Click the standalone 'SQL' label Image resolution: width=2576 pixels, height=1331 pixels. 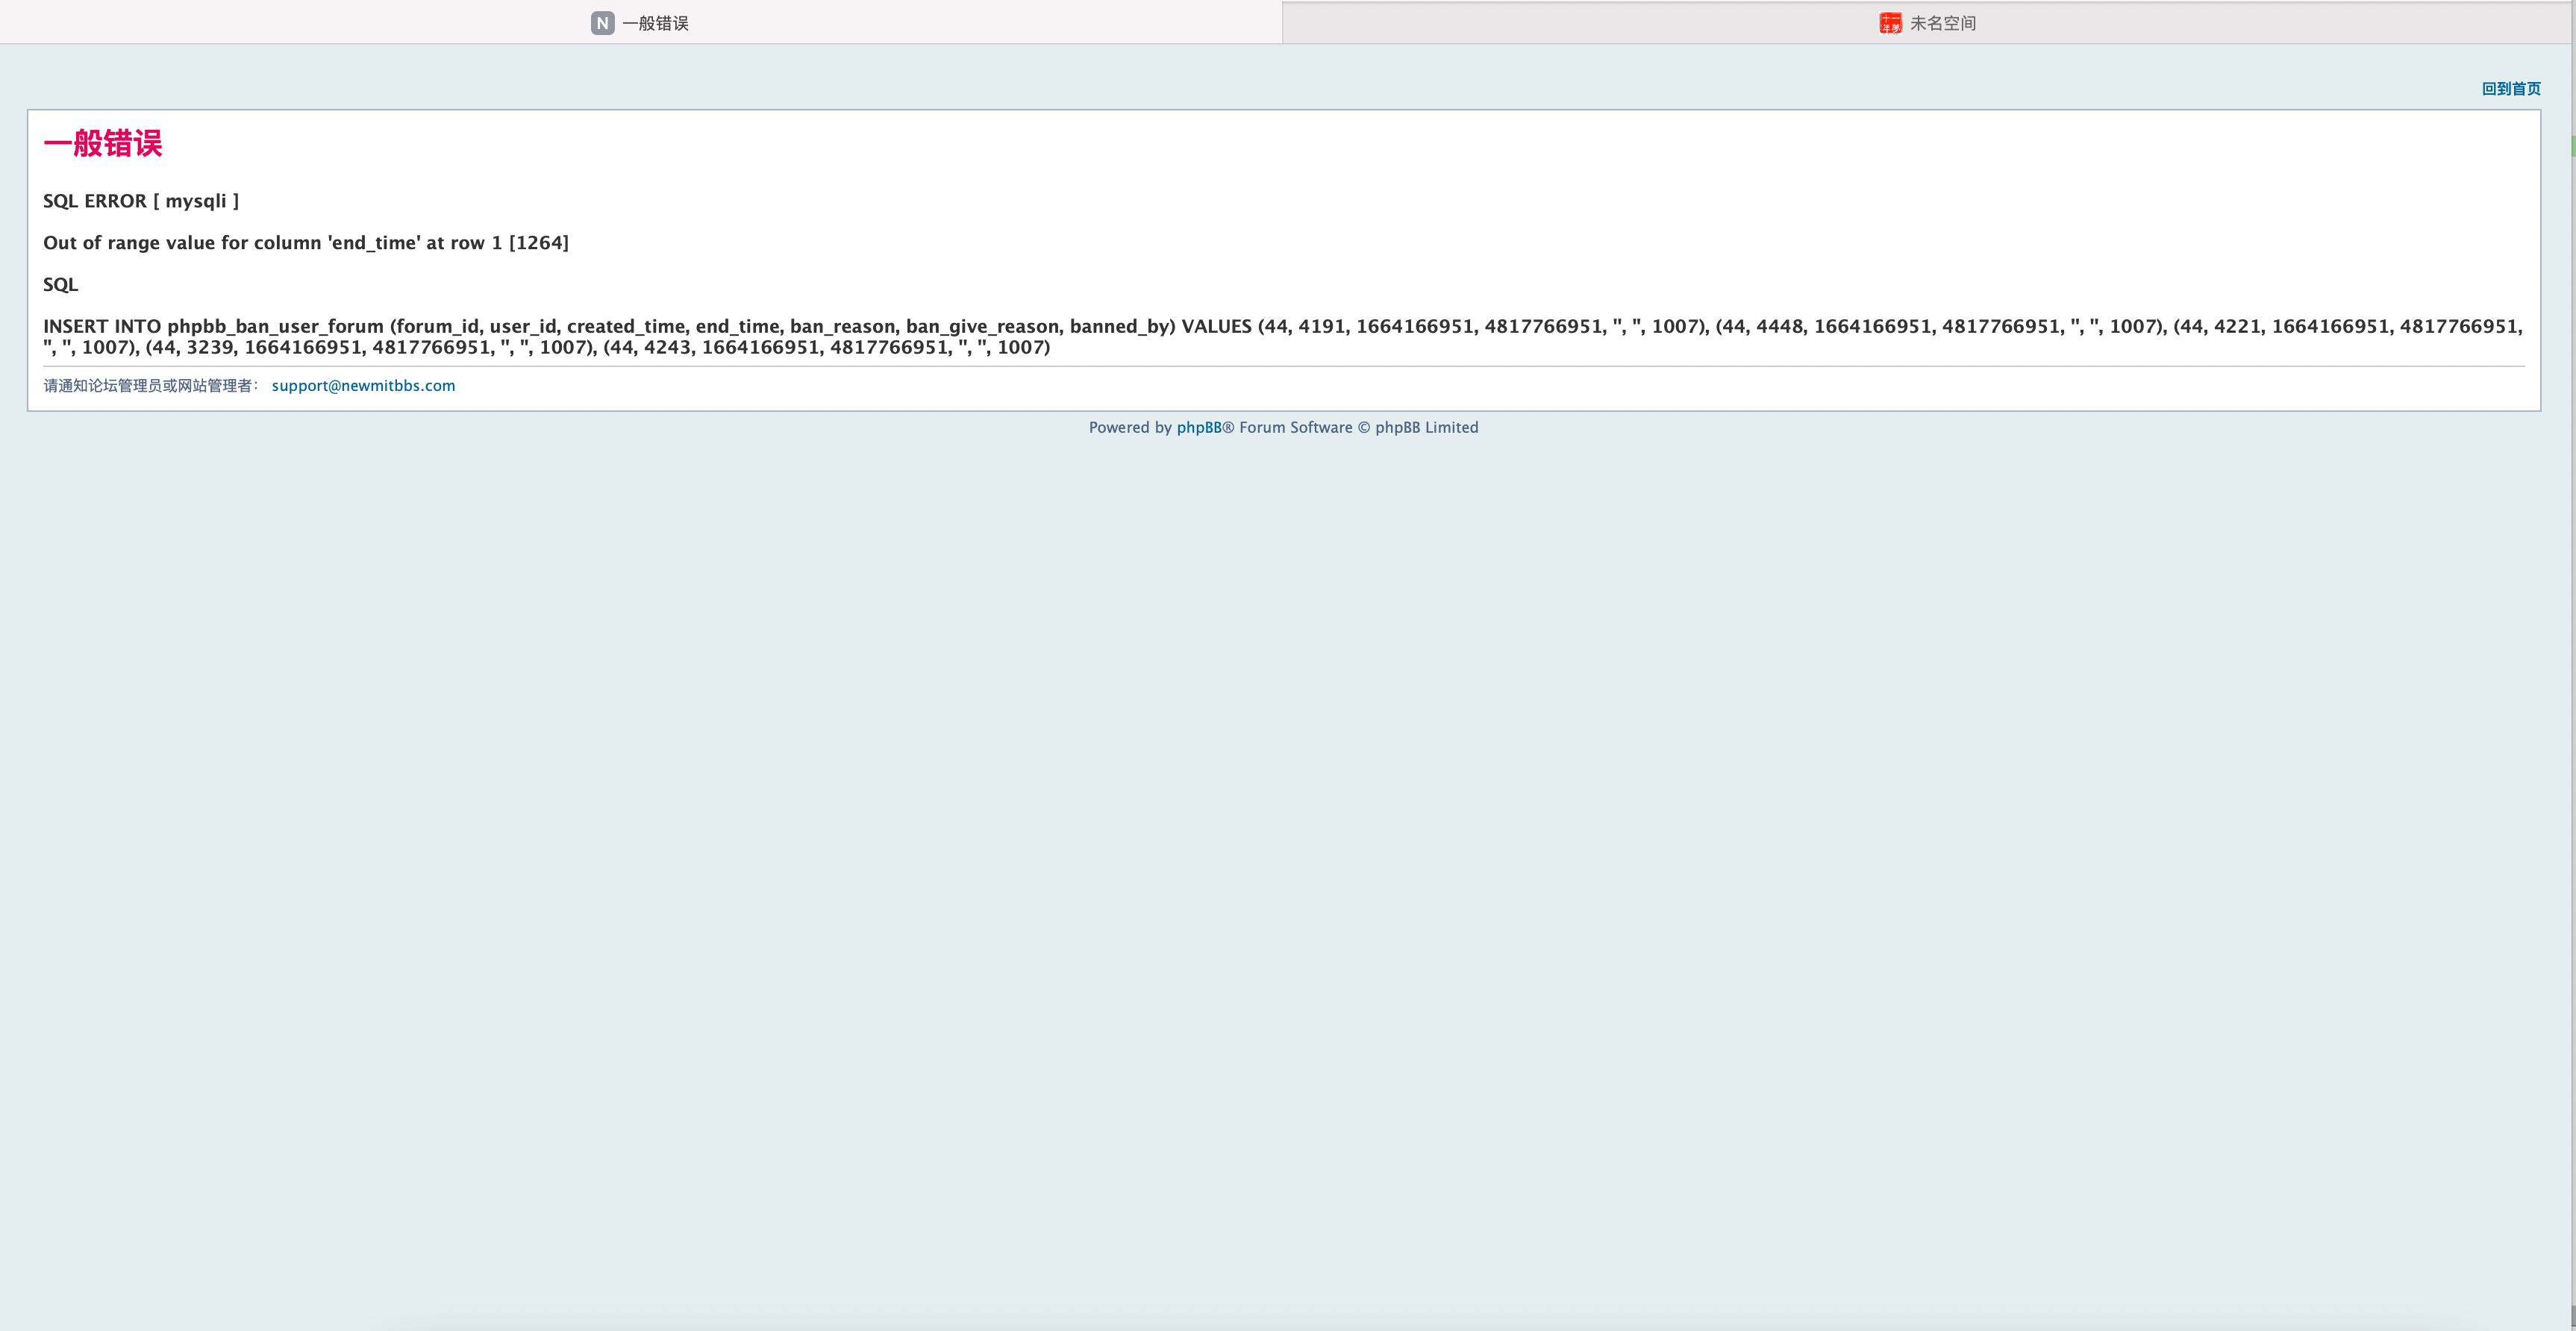[x=60, y=285]
